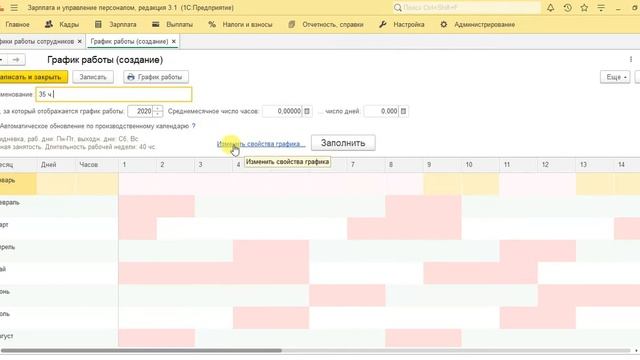The height and width of the screenshot is (360, 640).
Task: Click the day 8 column header
Action: (x=404, y=164)
